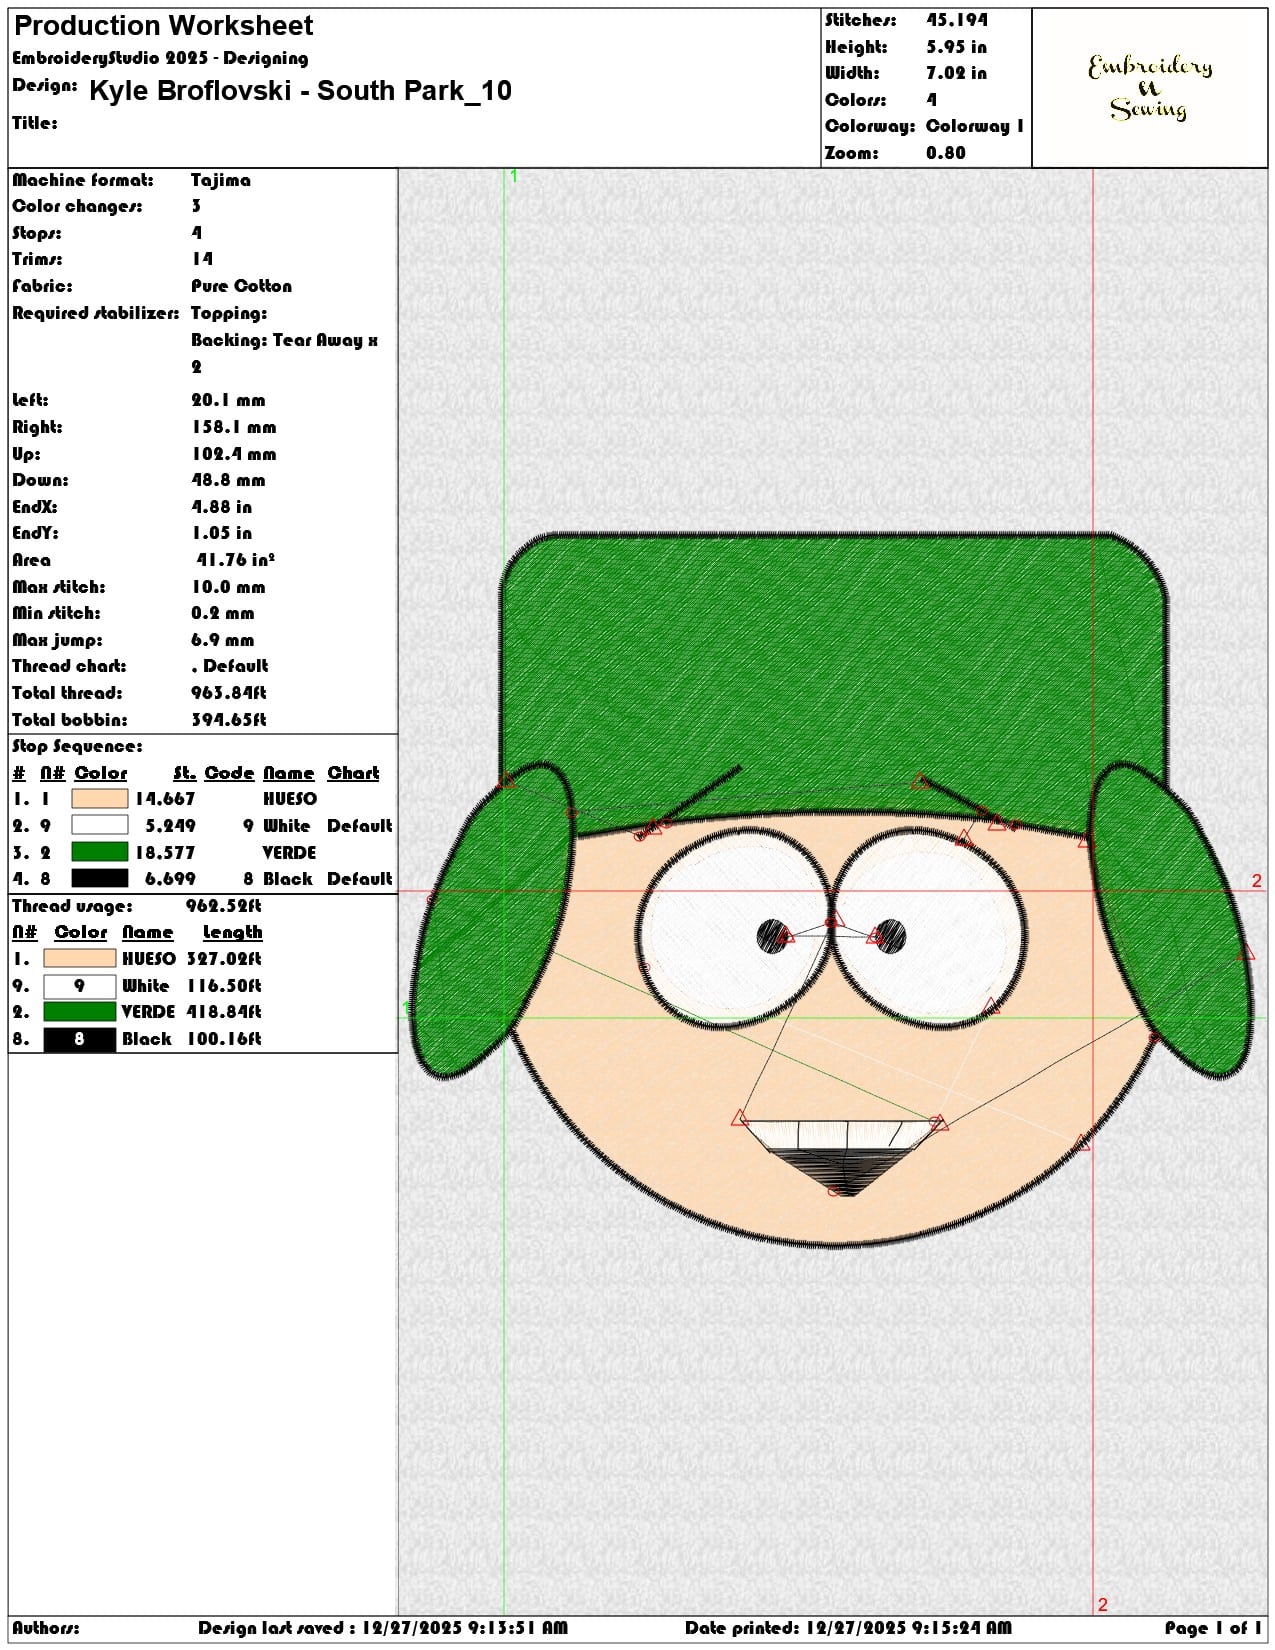Screen dimensions: 1275x1650
Task: Click the Code column header
Action: point(229,773)
